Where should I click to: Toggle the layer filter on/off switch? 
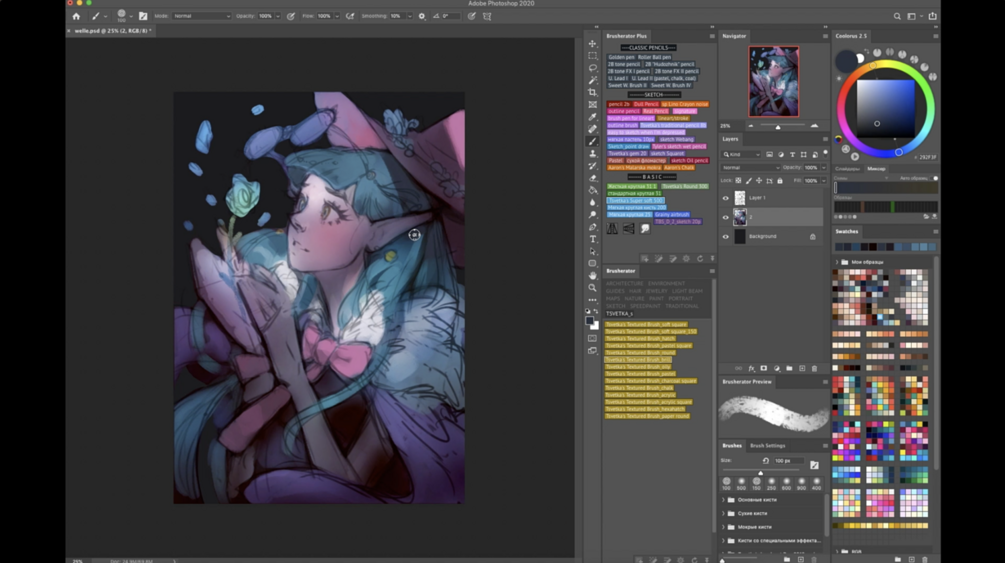pos(826,154)
